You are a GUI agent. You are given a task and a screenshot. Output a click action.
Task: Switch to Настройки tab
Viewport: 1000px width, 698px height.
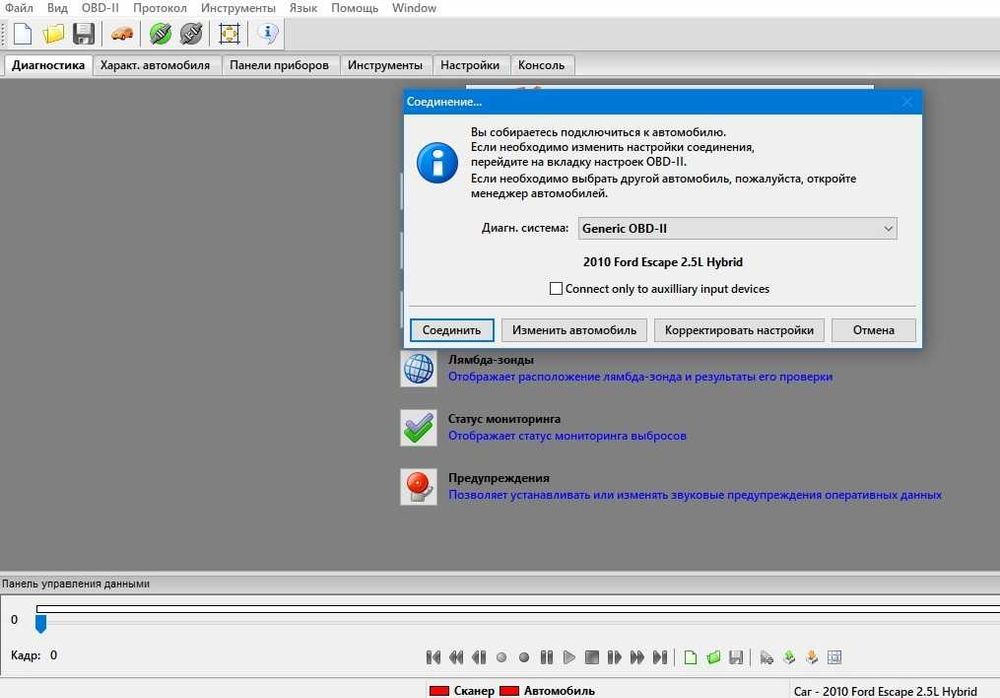click(470, 65)
